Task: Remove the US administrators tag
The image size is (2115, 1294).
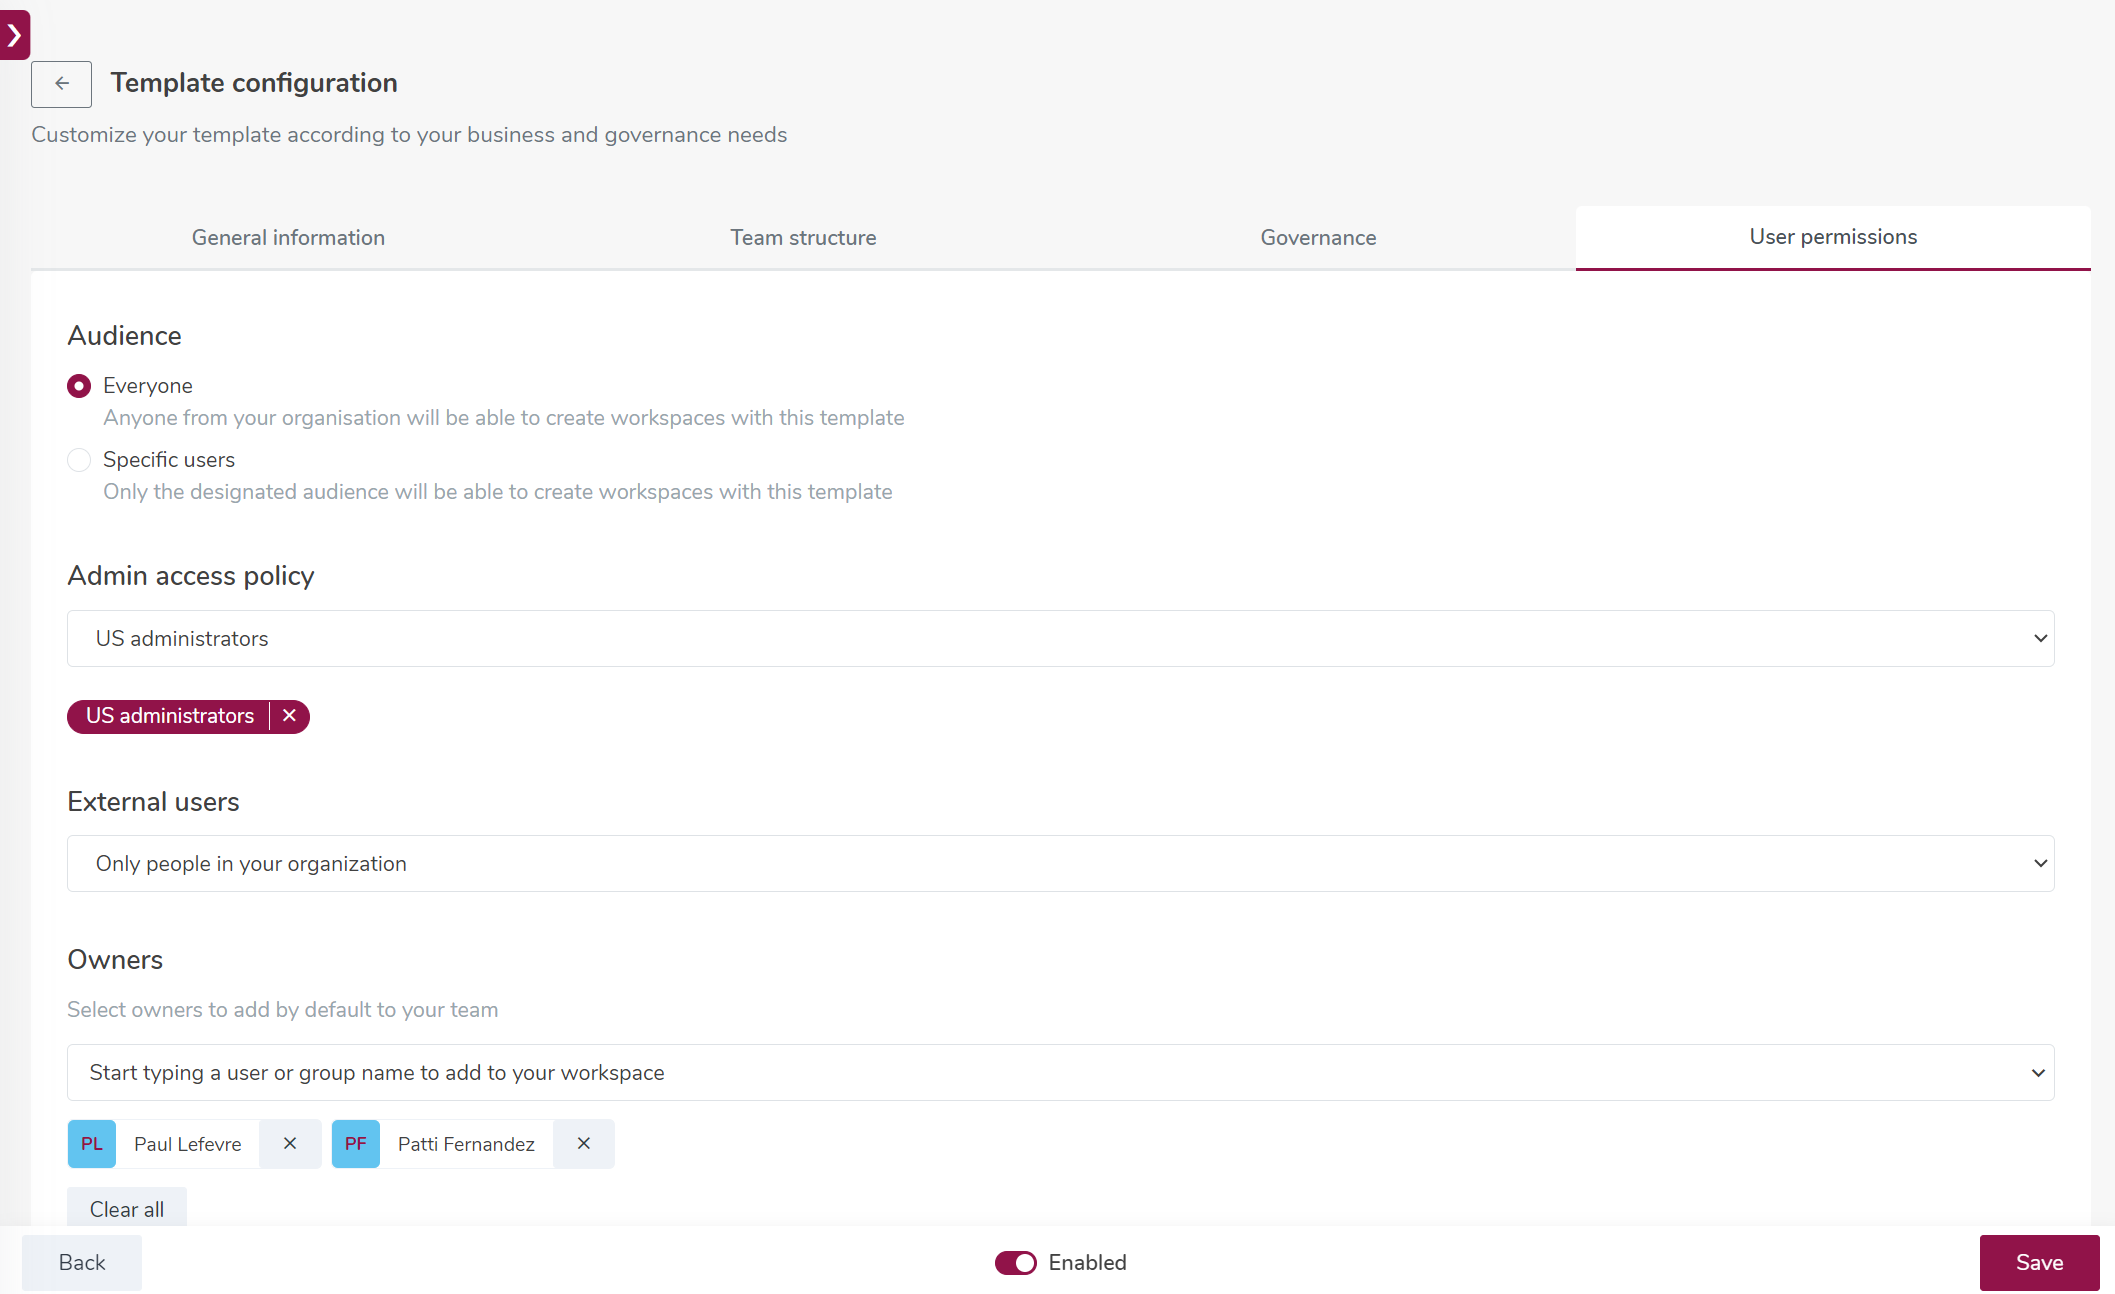Action: tap(290, 716)
